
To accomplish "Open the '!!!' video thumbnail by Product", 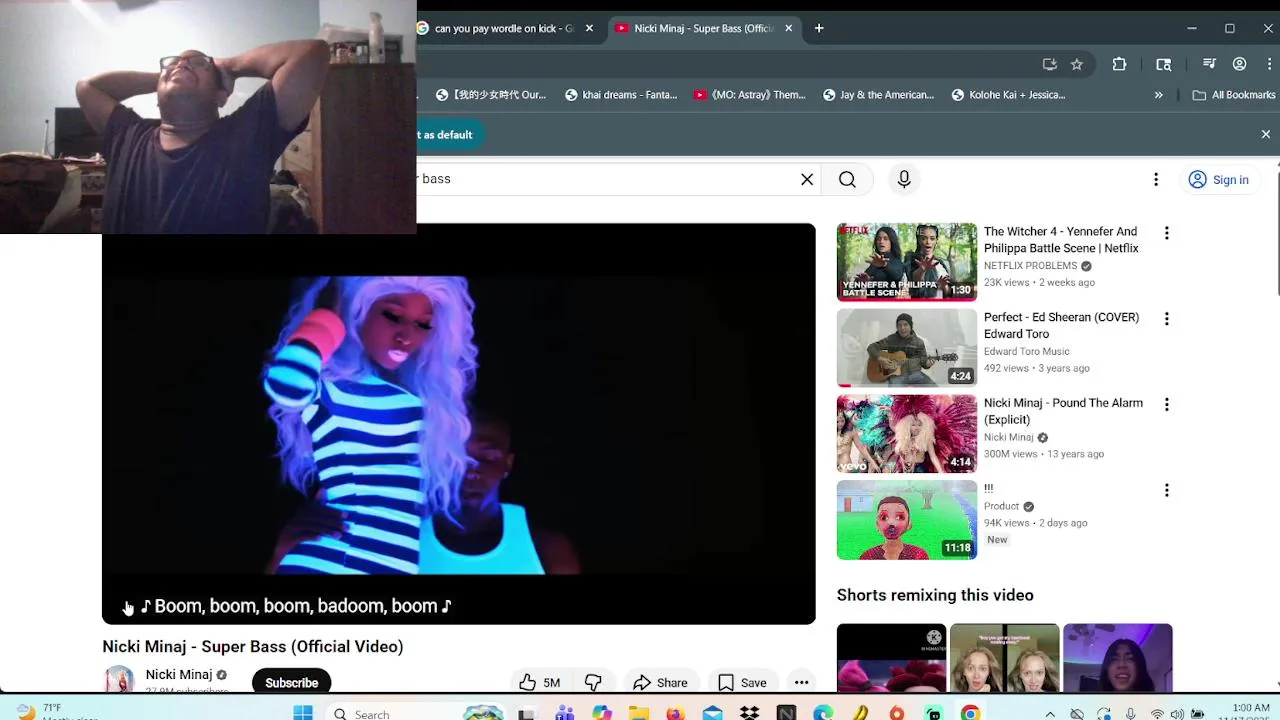I will 907,520.
